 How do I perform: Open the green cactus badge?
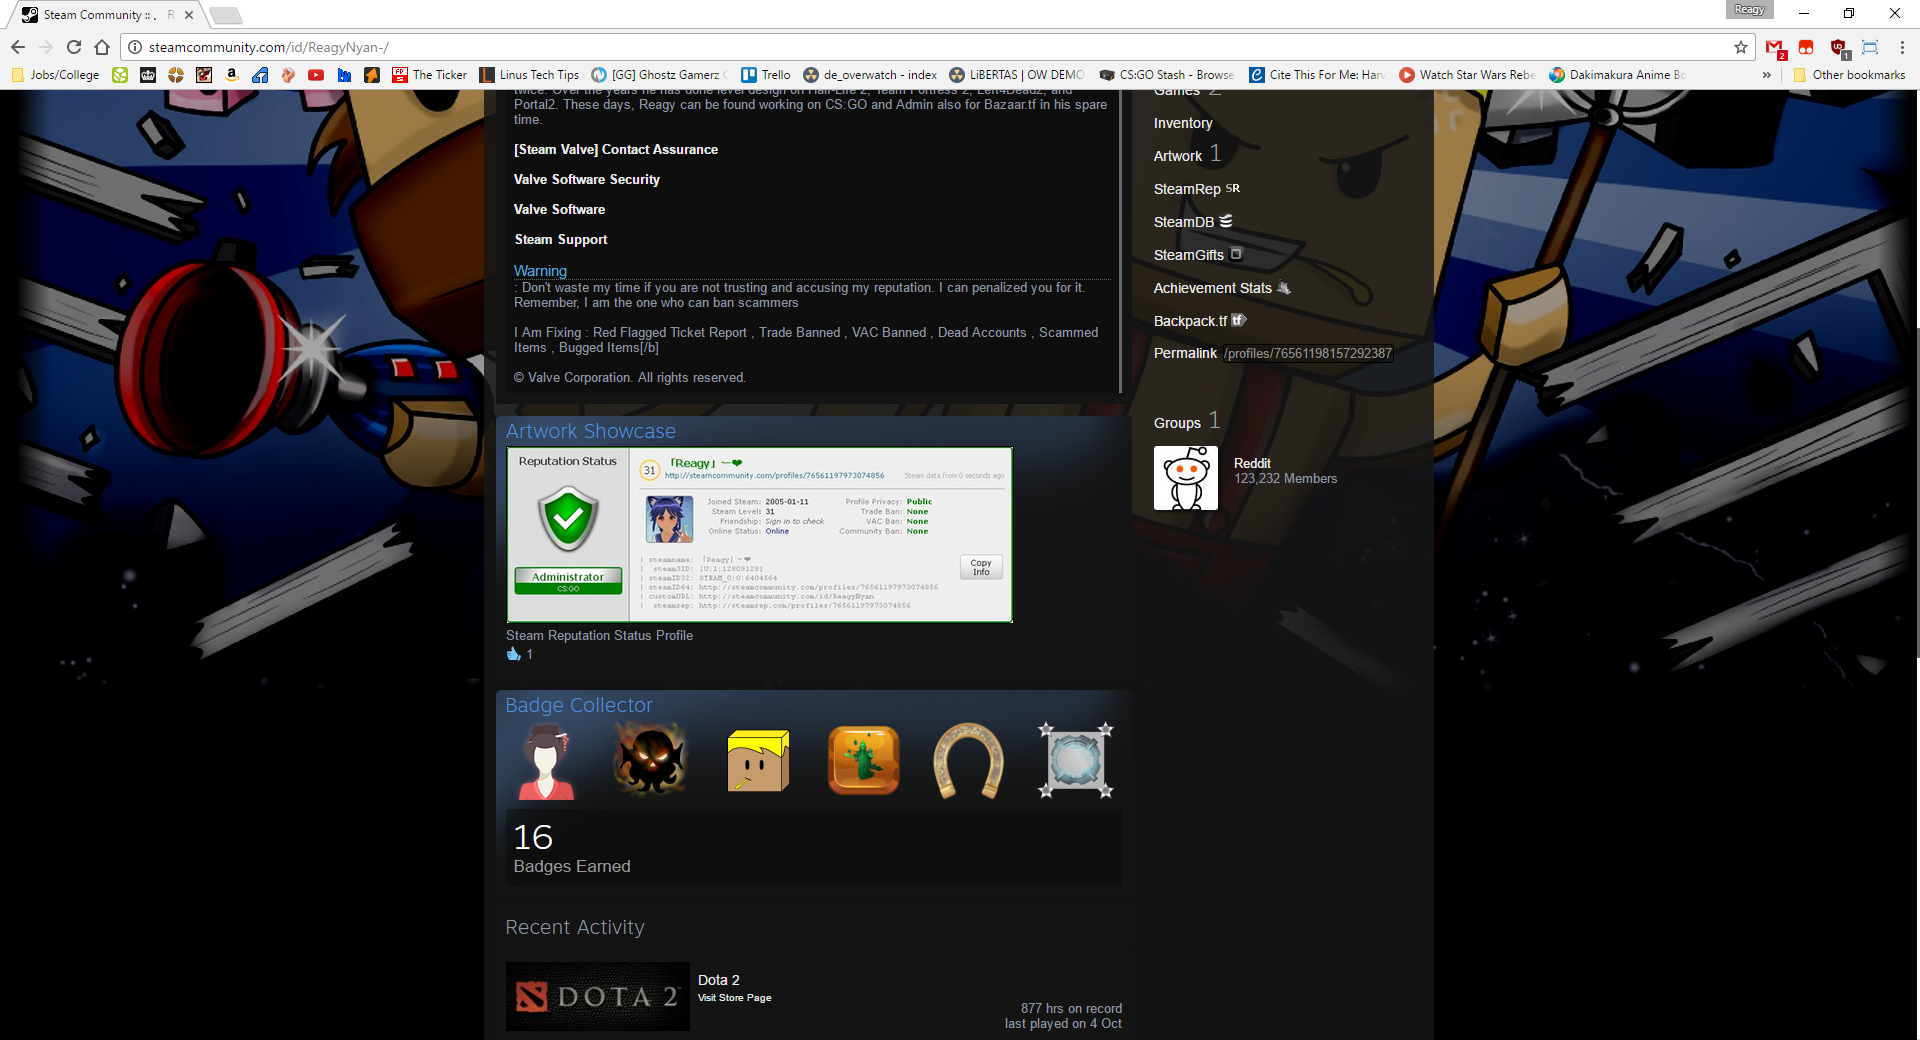864,761
